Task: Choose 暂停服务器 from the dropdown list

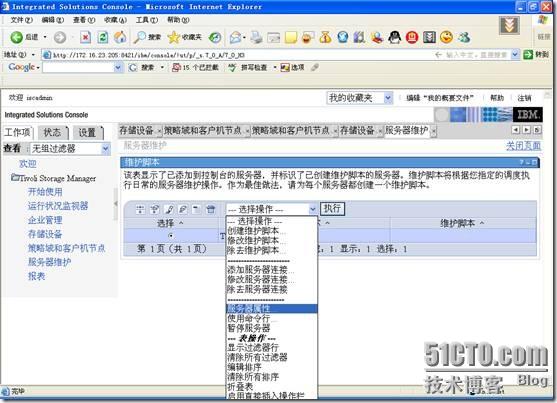Action: point(272,328)
